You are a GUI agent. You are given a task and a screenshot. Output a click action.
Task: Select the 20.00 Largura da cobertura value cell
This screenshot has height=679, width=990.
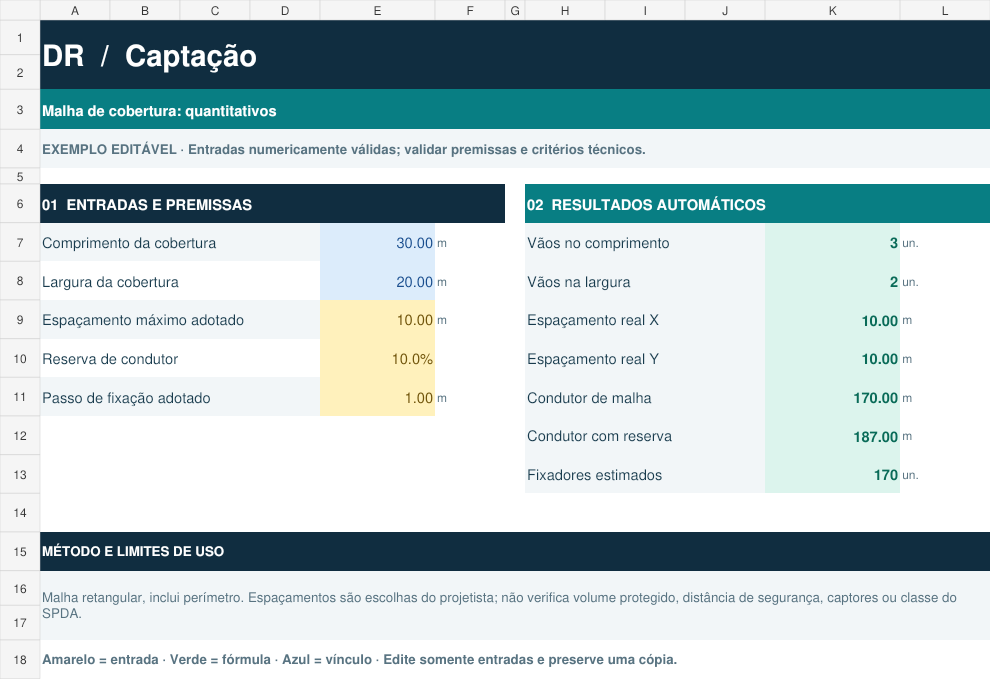point(377,282)
